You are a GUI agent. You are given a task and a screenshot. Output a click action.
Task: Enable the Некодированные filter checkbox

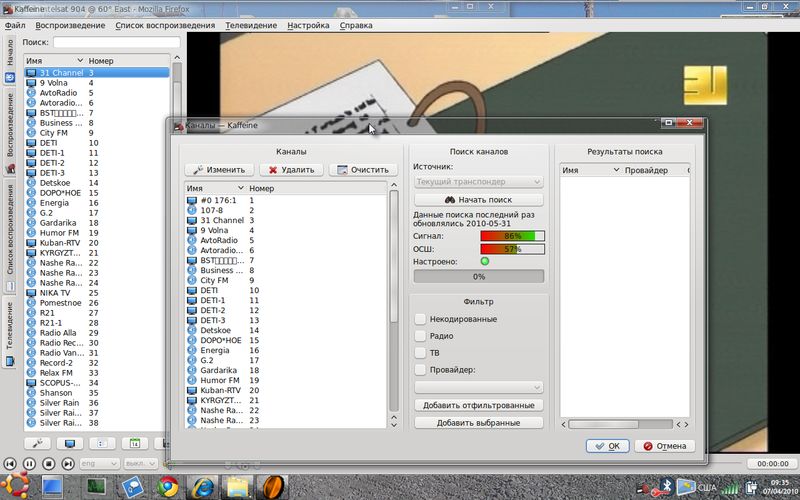point(421,318)
